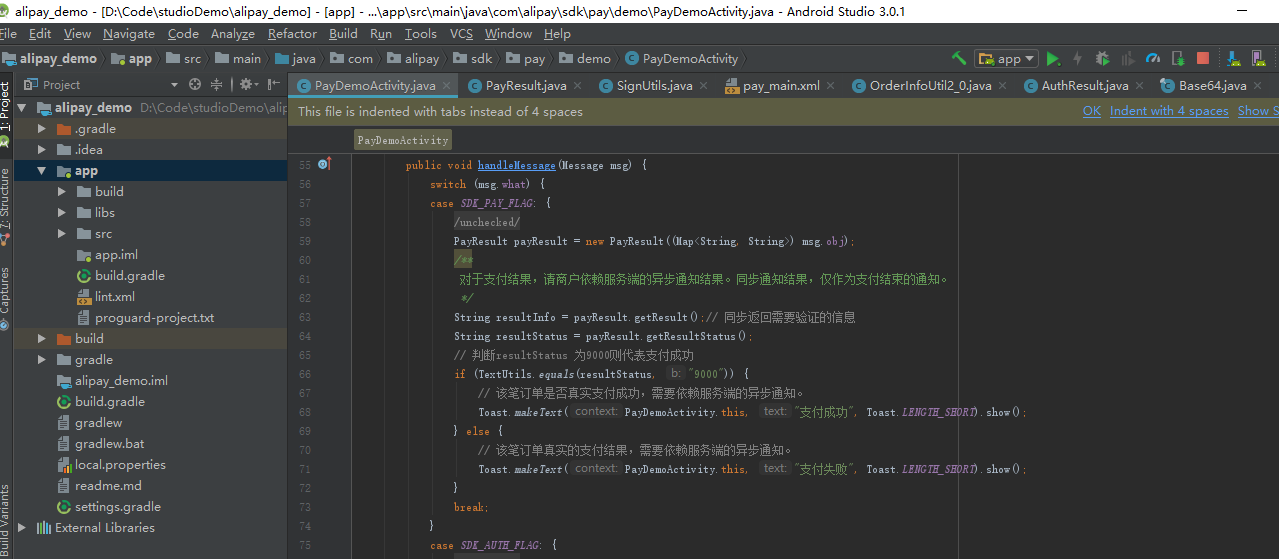Close the SignUtils.java tab

[704, 86]
